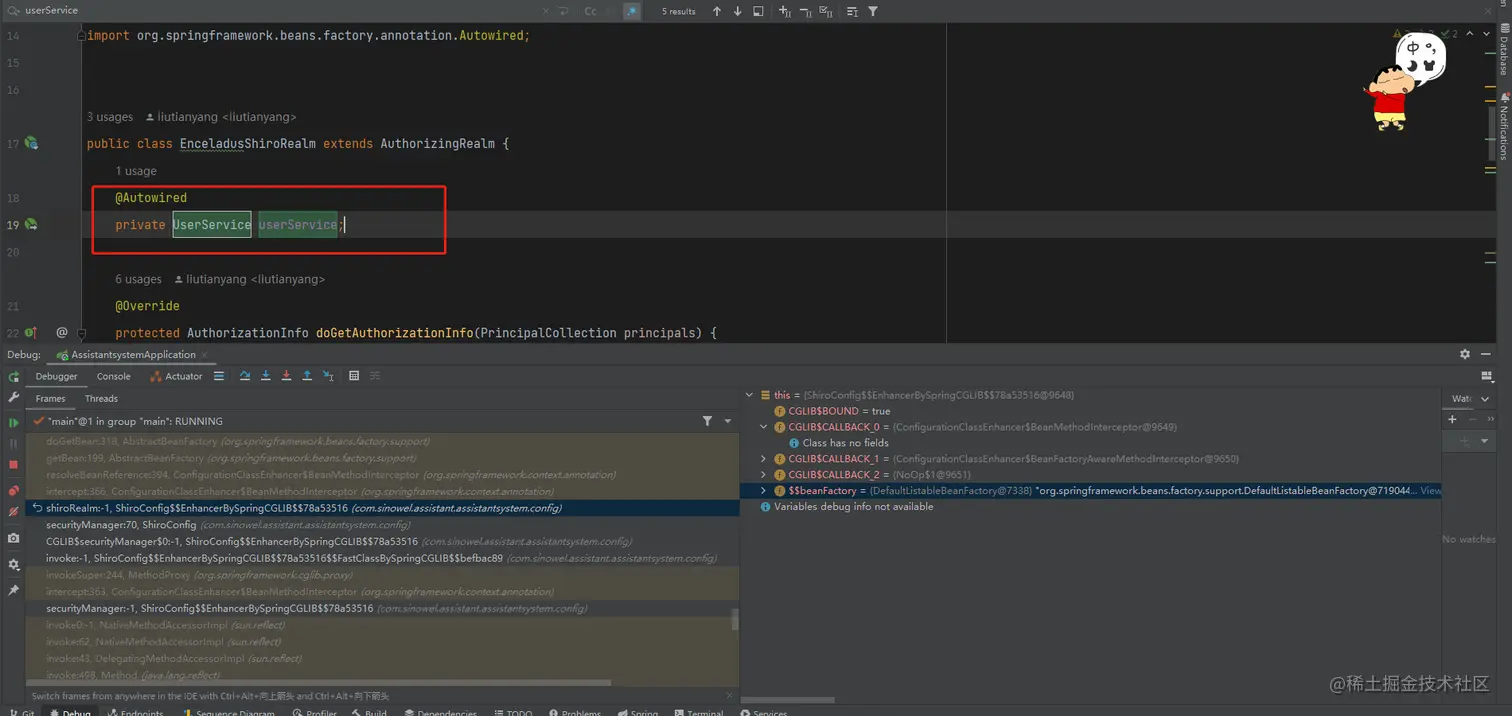Click the userService search input field

tap(280, 10)
